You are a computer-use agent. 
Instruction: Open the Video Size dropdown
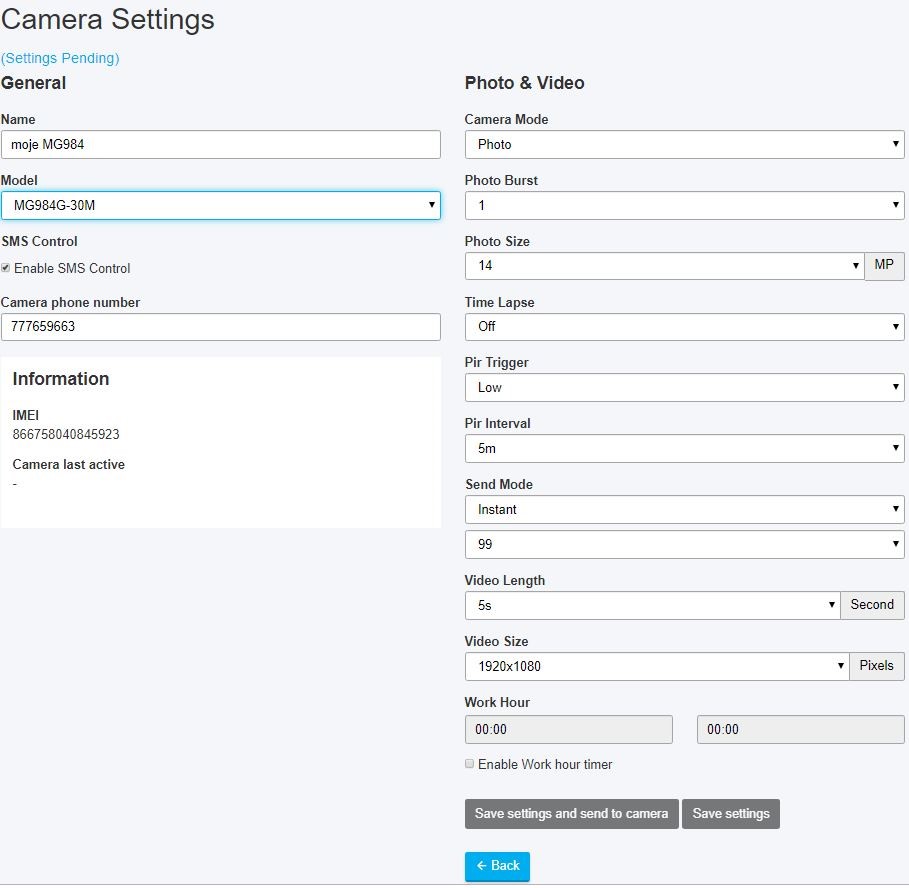pyautogui.click(x=657, y=666)
